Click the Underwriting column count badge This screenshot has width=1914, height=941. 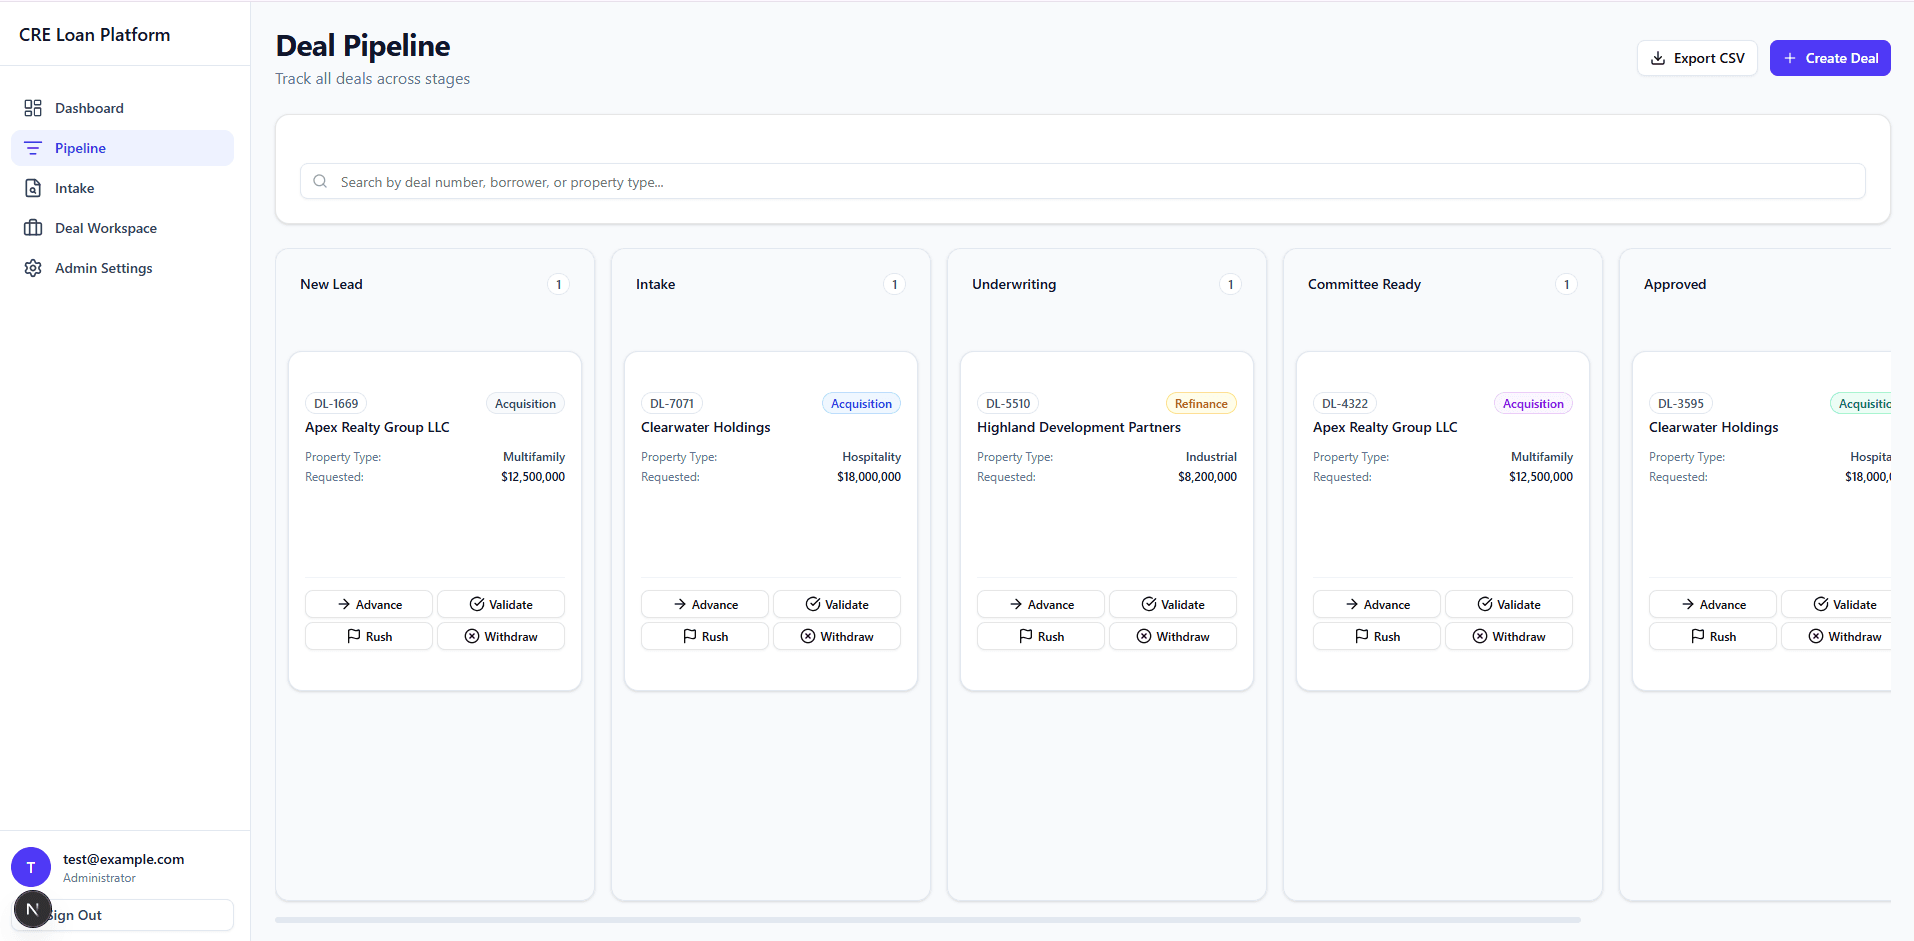[x=1230, y=284]
